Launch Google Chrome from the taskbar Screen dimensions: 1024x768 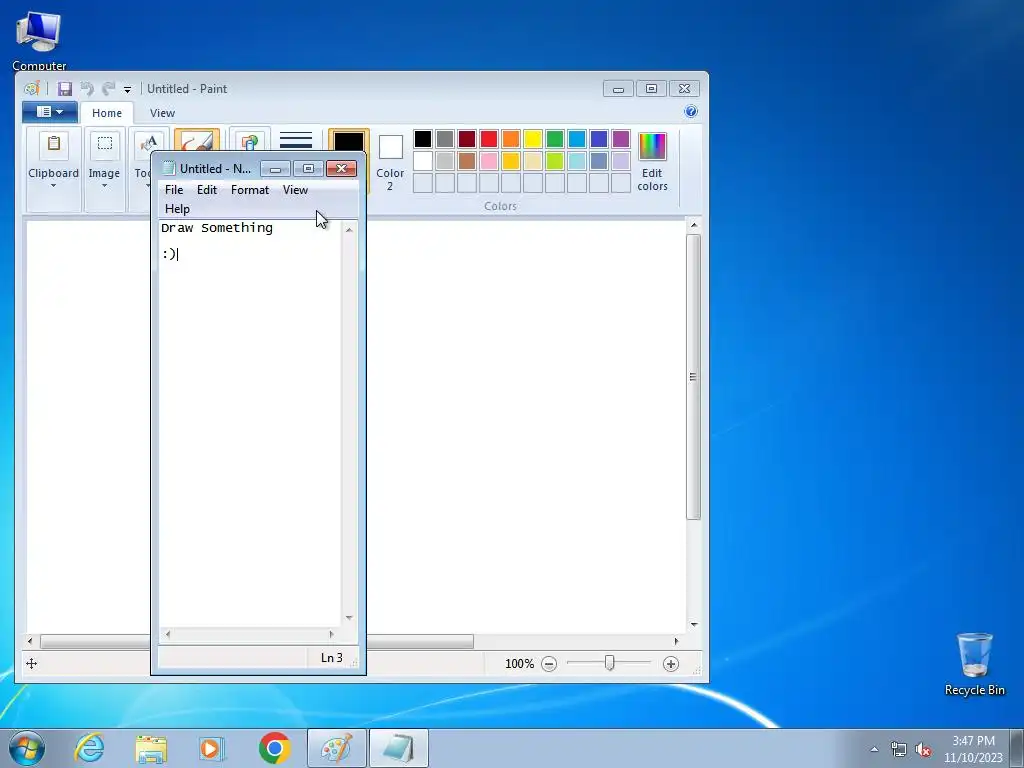coord(274,748)
